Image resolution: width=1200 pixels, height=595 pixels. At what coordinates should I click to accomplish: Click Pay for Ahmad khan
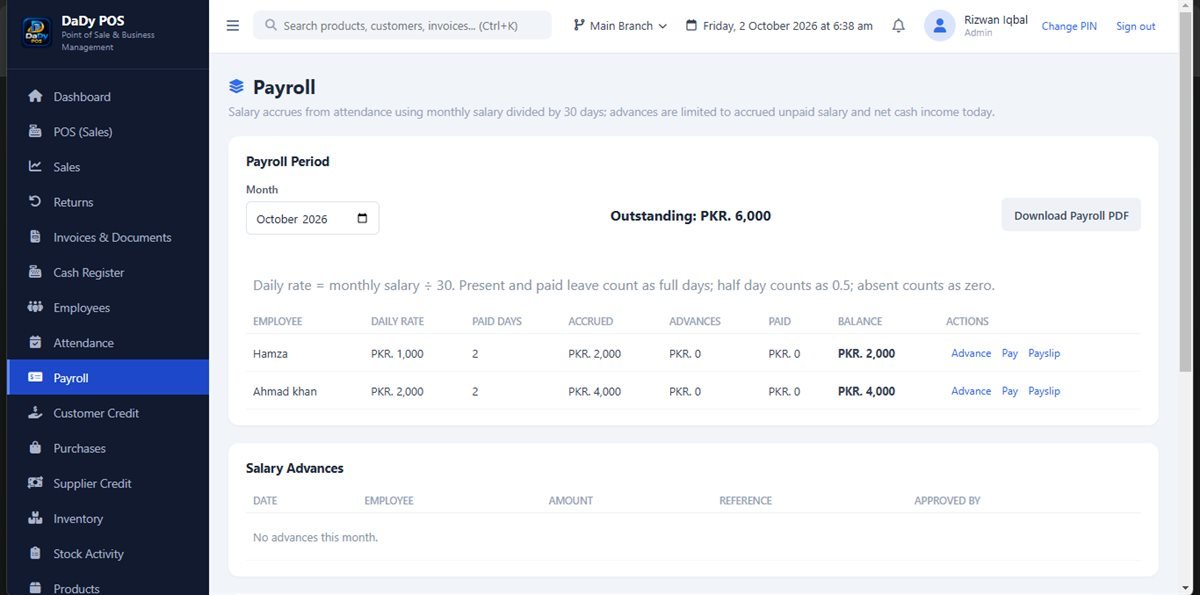point(1010,391)
